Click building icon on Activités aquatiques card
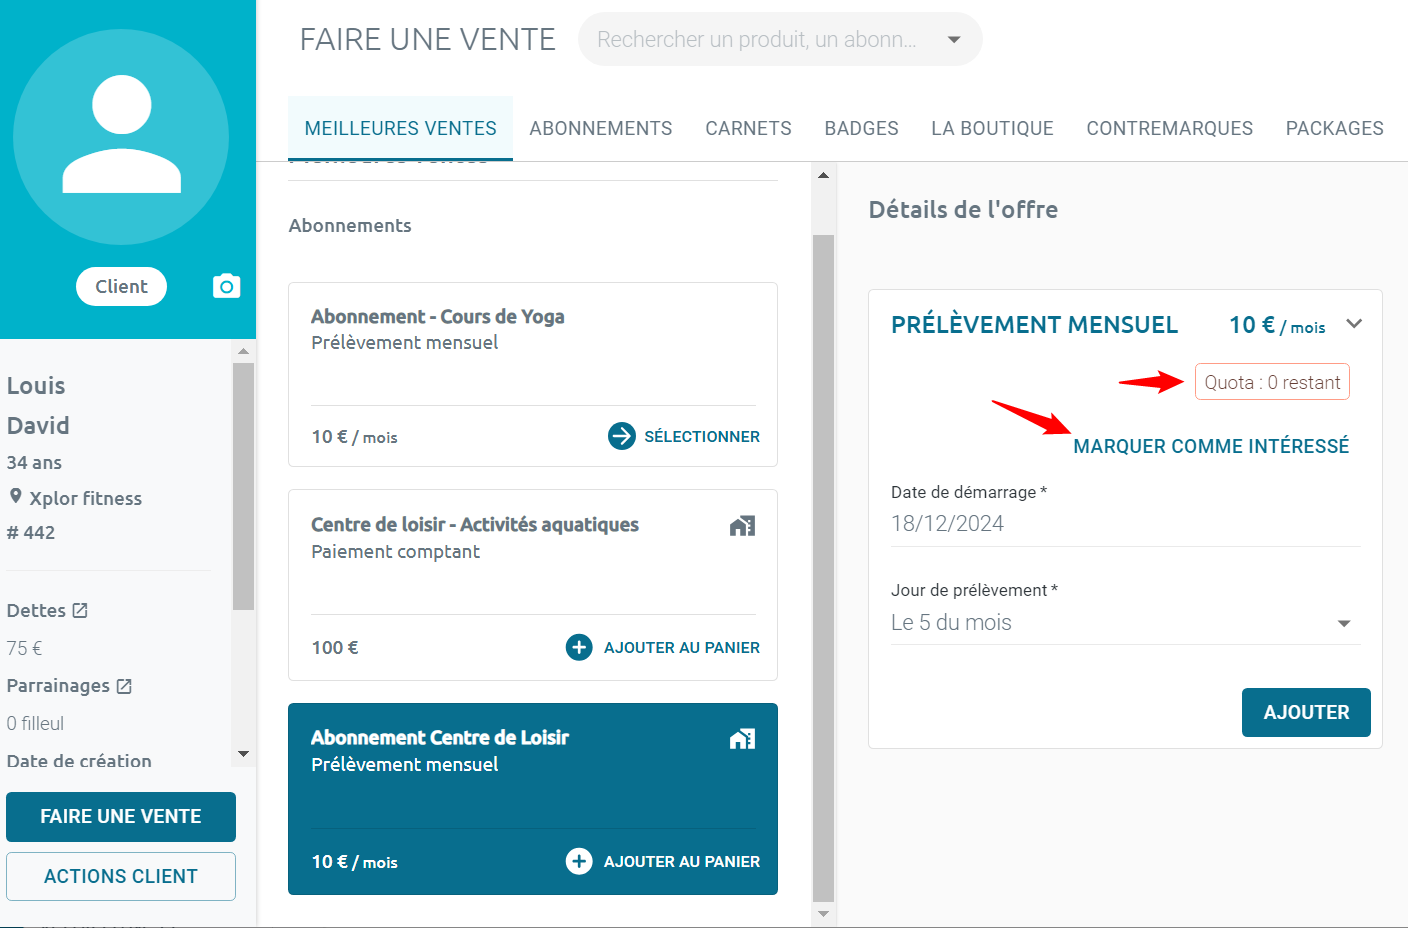Screen dimensions: 1408x928 (x=742, y=526)
